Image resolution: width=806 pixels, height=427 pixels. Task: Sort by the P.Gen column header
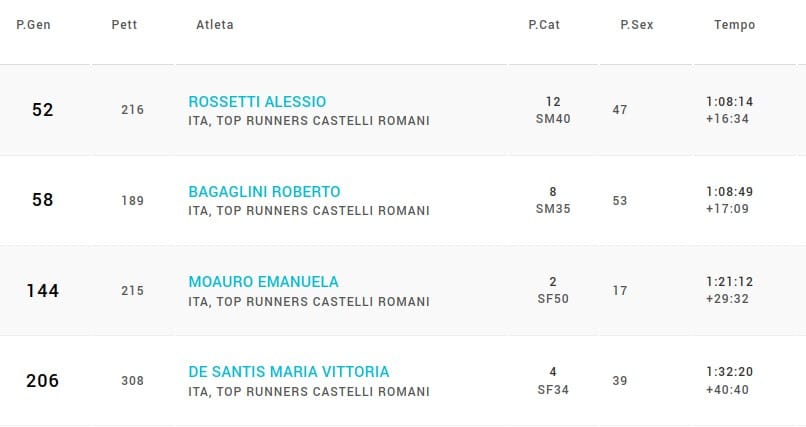pos(33,25)
